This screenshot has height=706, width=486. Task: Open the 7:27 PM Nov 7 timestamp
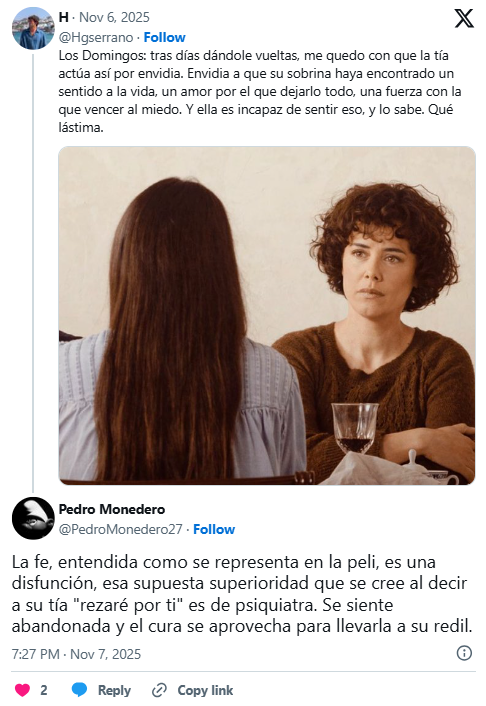click(76, 654)
